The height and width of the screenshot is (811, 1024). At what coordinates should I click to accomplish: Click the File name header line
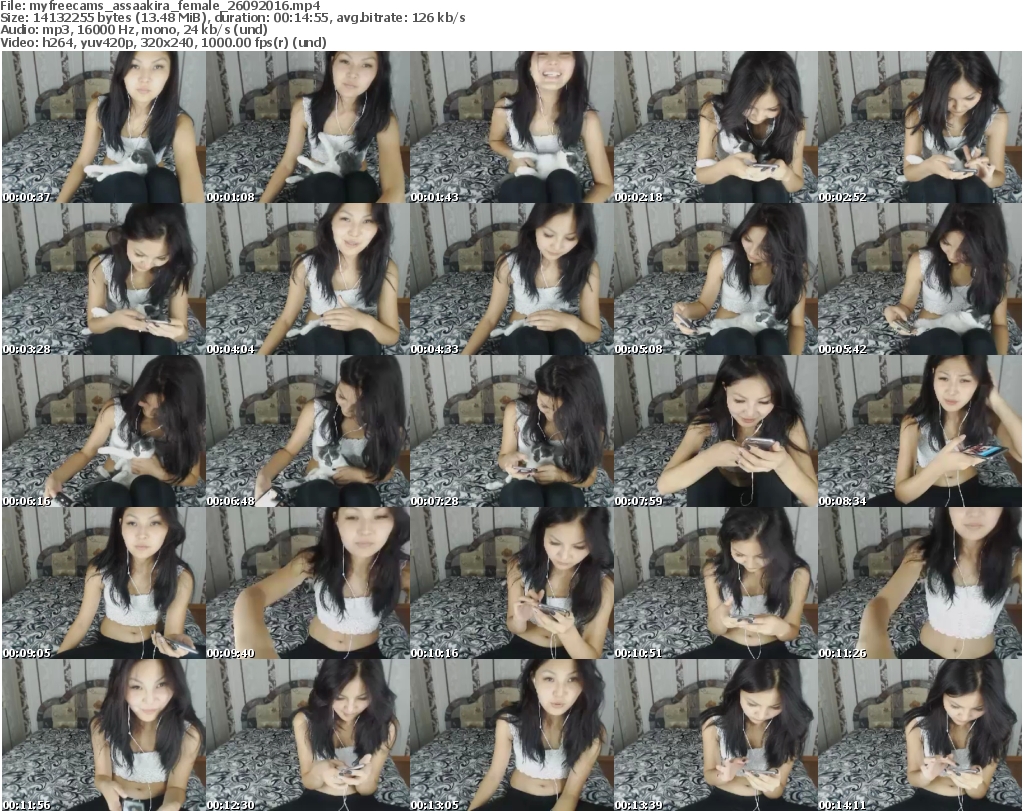[x=161, y=6]
